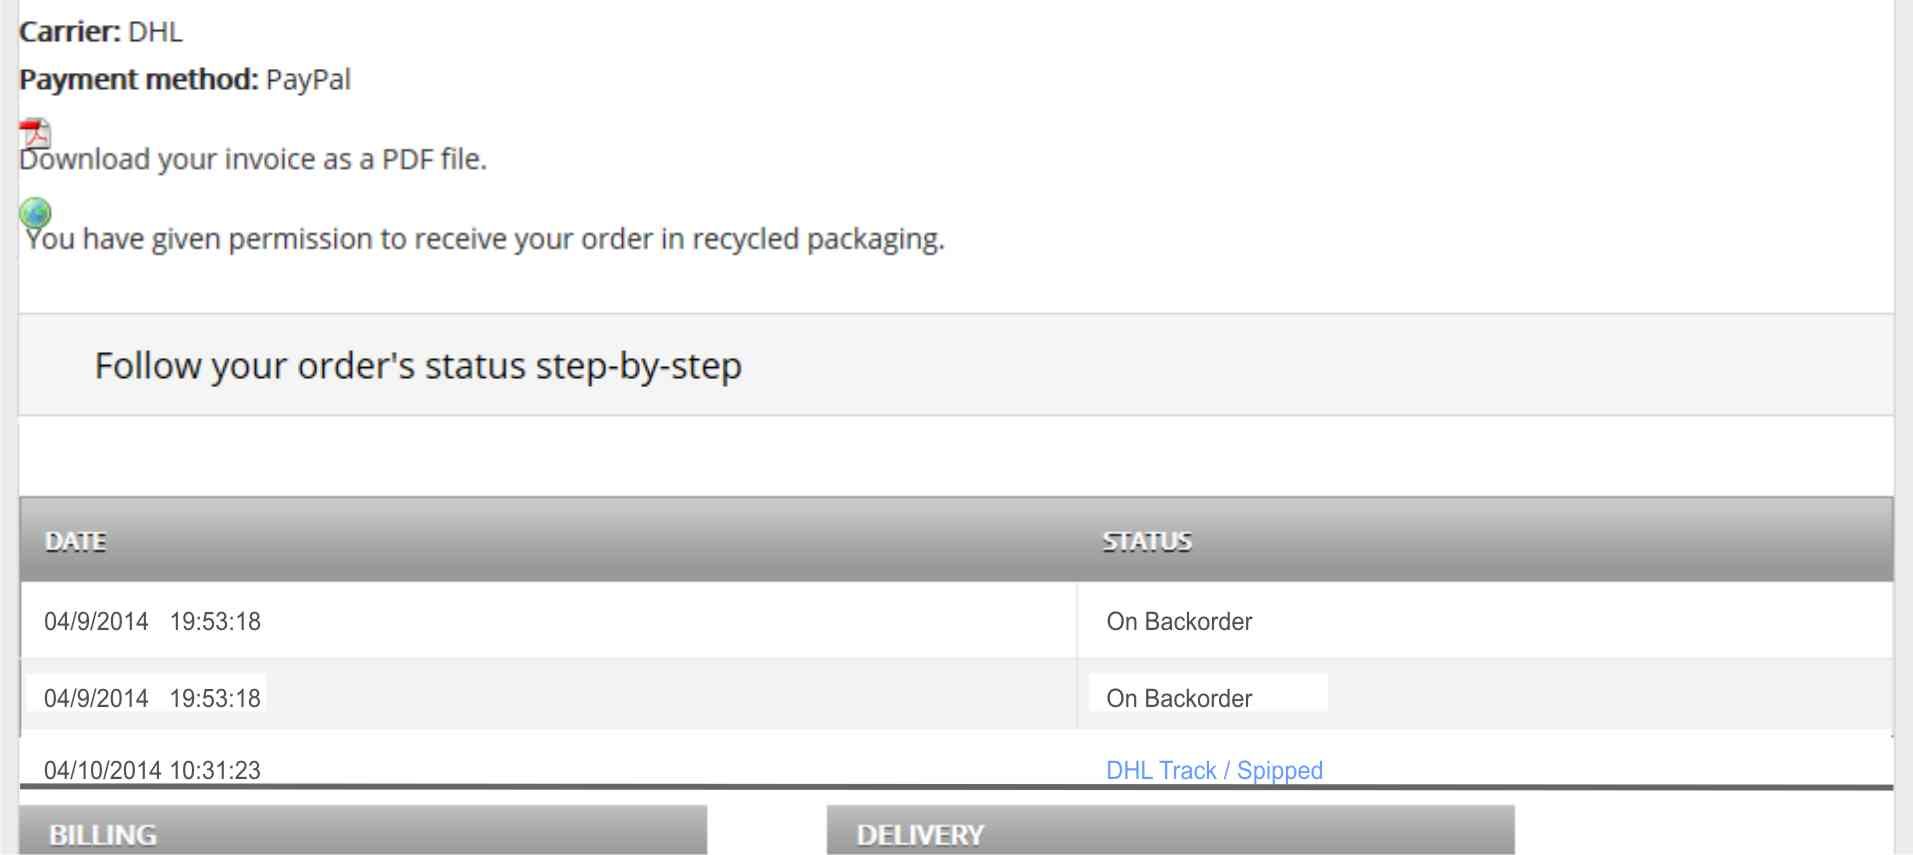Click the Carrier: DHL text
This screenshot has width=1913, height=855.
pos(101,32)
